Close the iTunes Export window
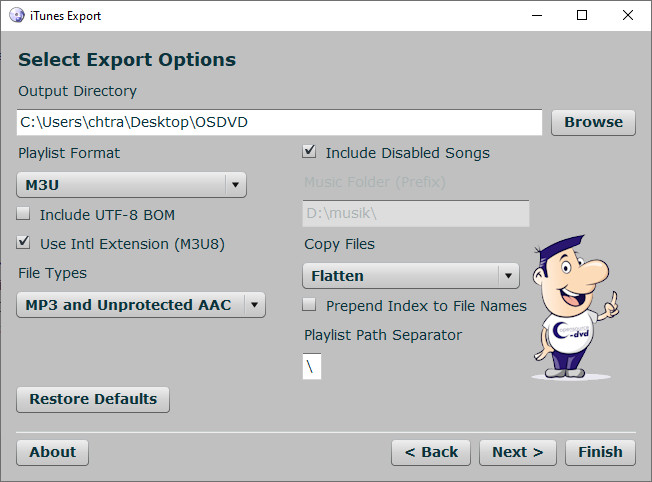 (x=625, y=16)
